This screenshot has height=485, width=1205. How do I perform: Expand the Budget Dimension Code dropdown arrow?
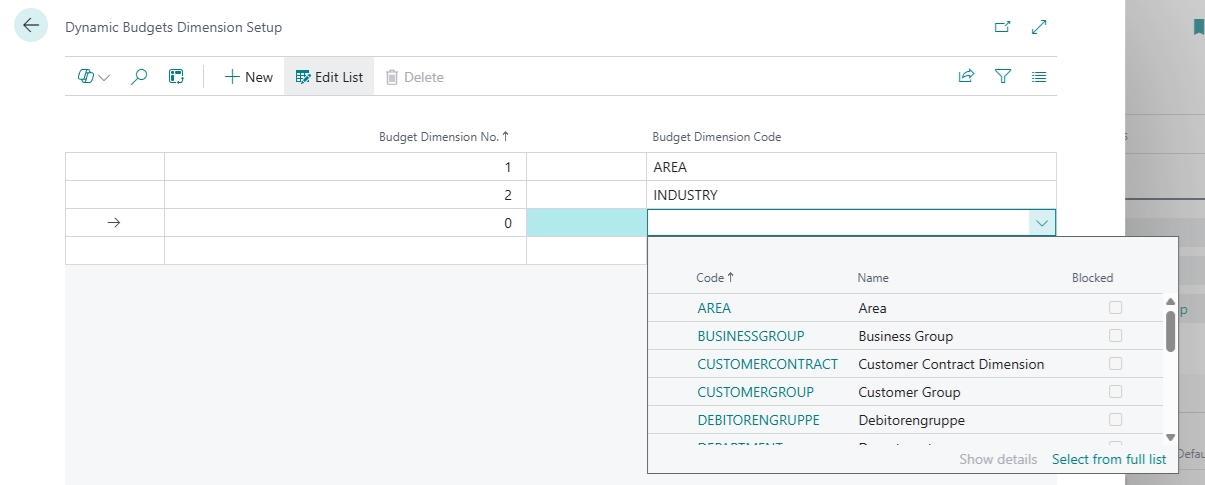click(x=1042, y=223)
